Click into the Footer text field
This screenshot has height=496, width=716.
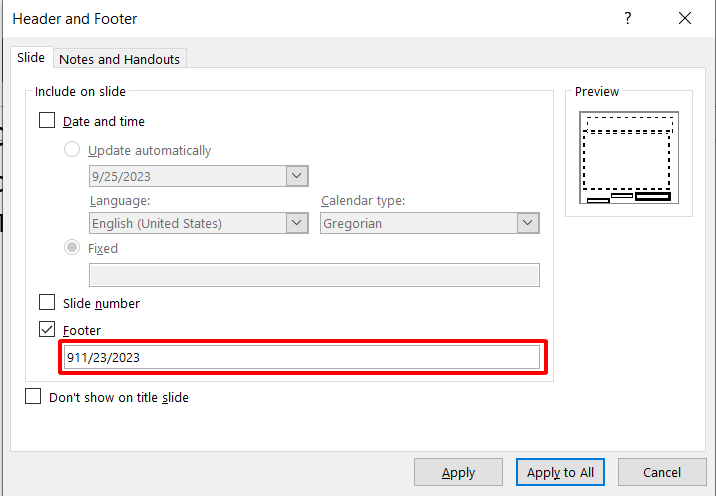coord(301,357)
